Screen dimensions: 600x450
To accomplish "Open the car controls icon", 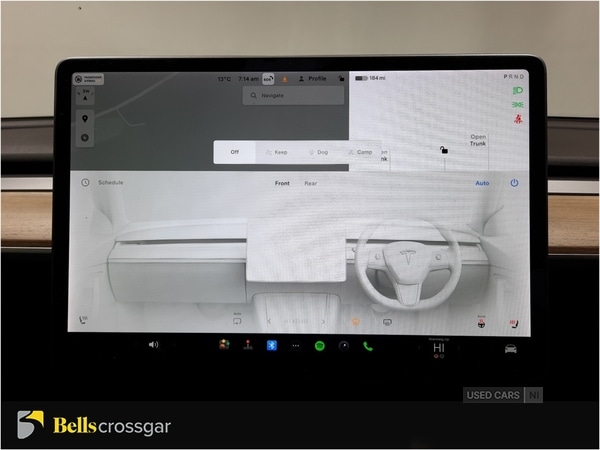I will 511,347.
